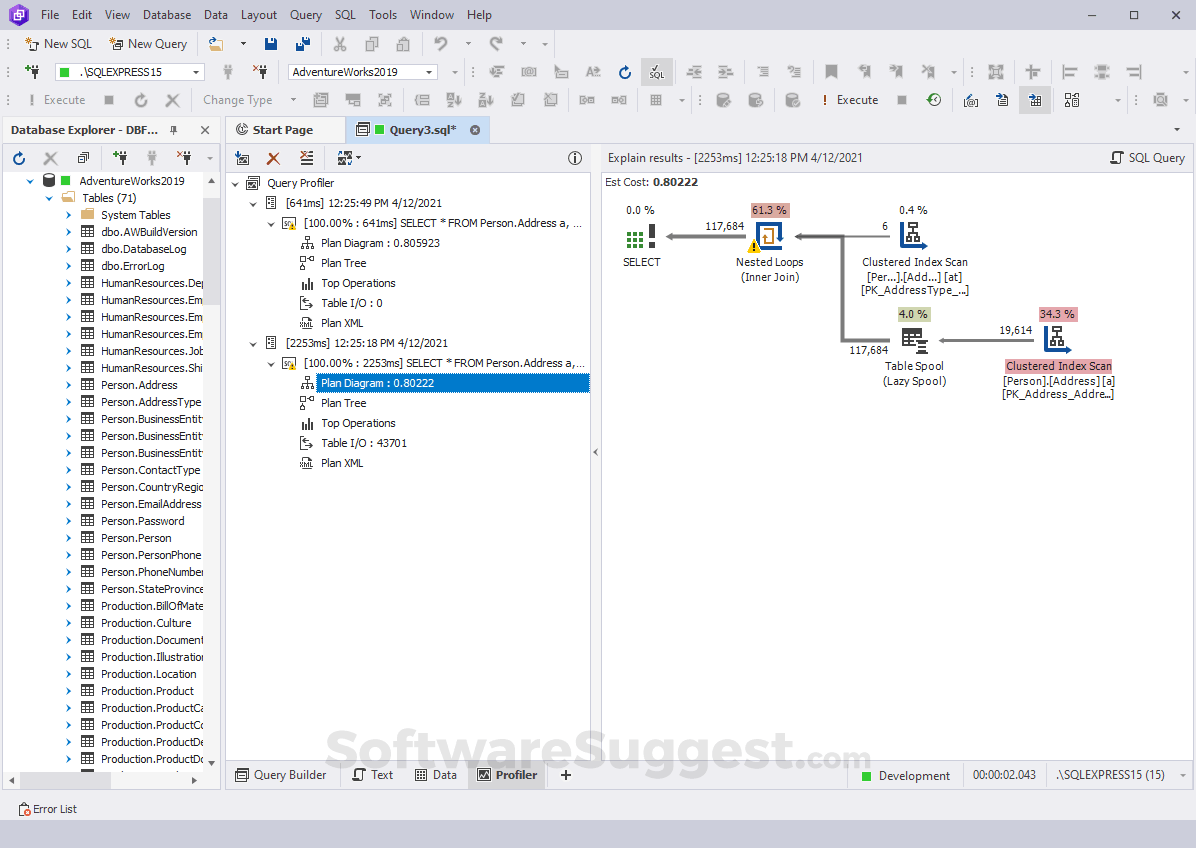Click the Cut icon on the toolbar
Viewport: 1196px width, 848px height.
(x=339, y=44)
